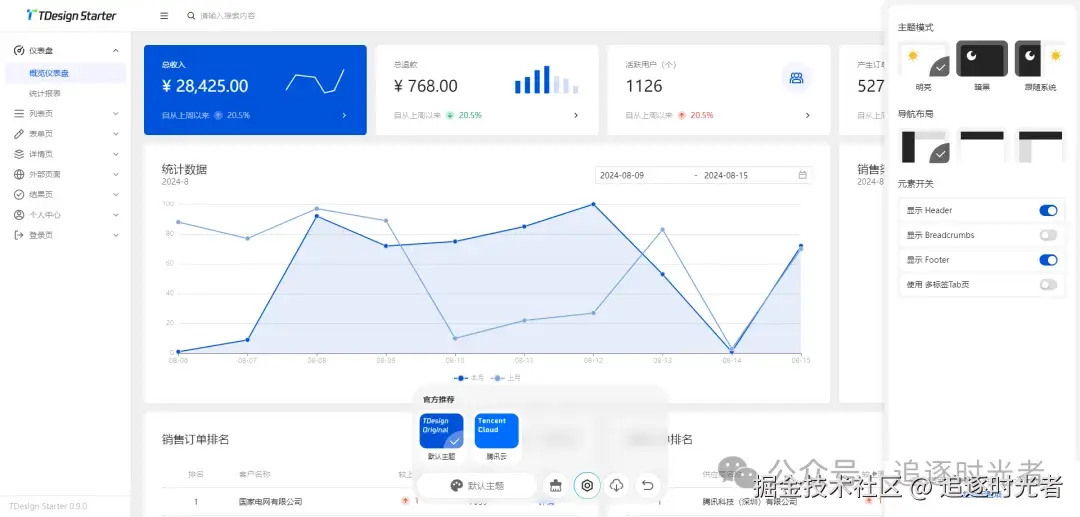1080x517 pixels.
Task: Click the 总收入 mini line chart
Action: 315,81
